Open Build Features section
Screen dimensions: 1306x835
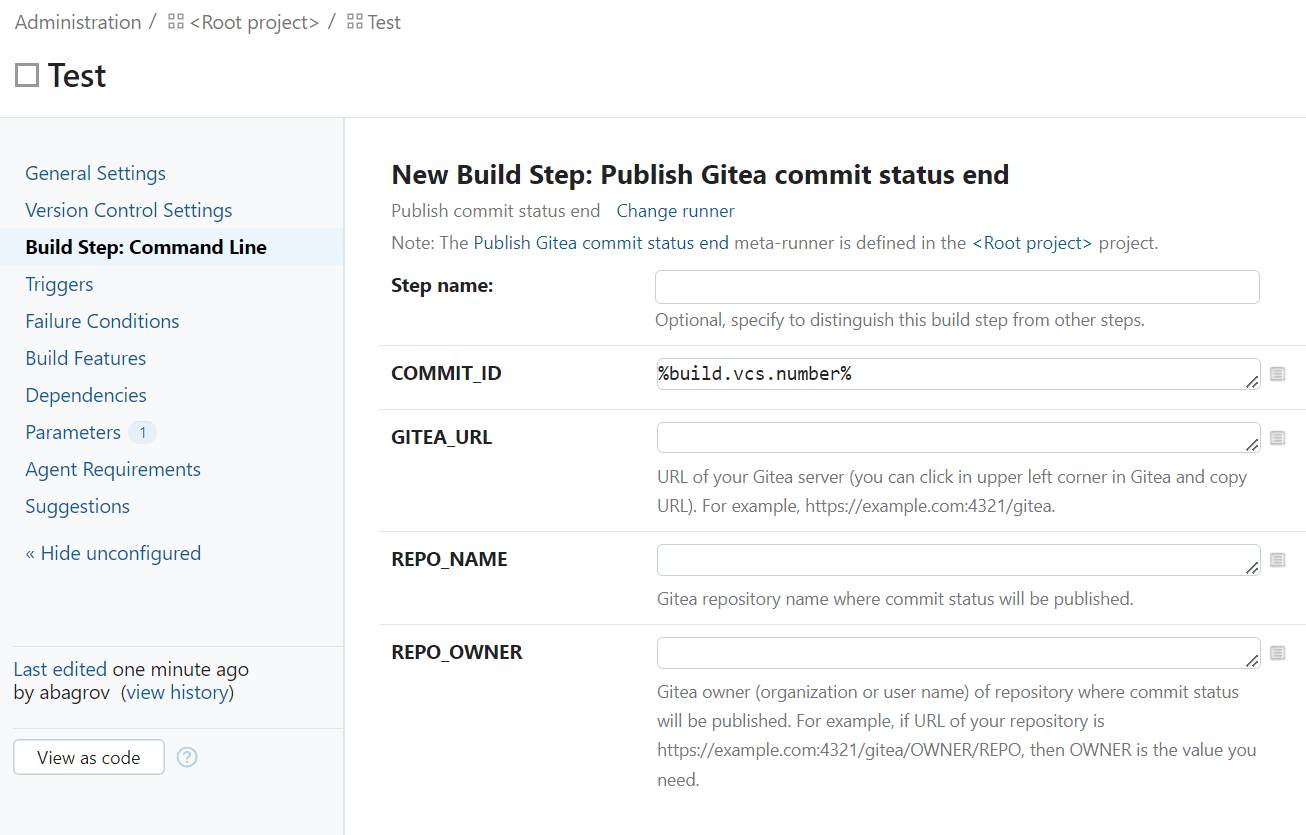click(86, 358)
